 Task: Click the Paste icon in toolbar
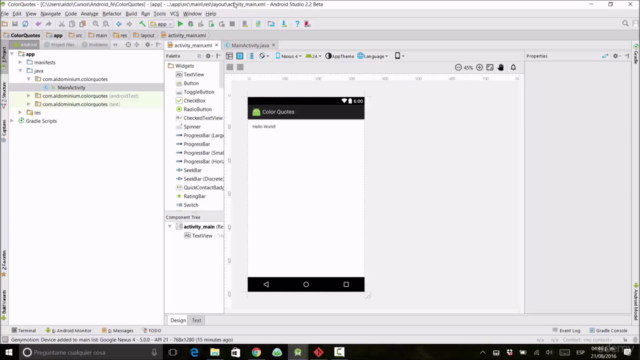click(x=82, y=24)
